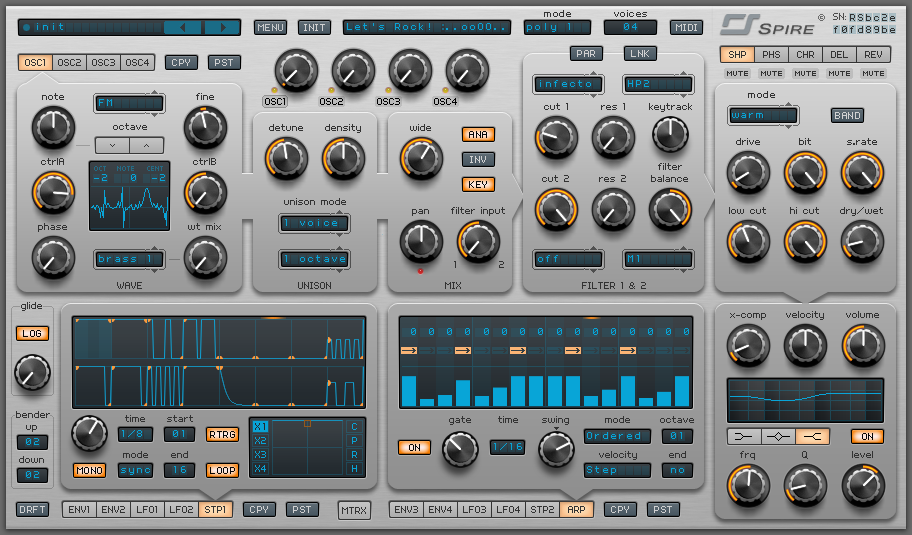Open the HP2 filter mode dropdown
Screen dimensions: 912x535
[658, 84]
